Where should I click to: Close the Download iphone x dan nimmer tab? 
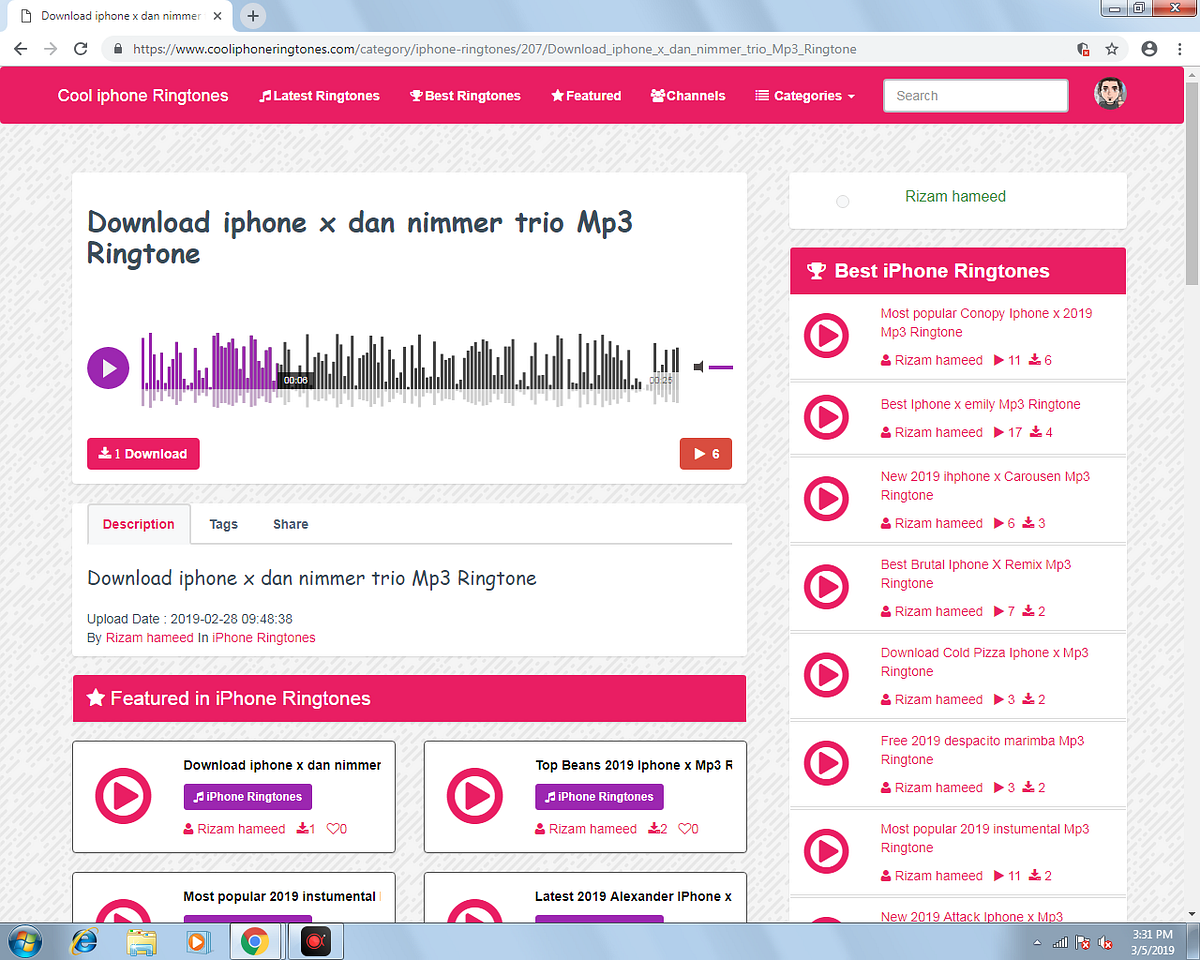[x=218, y=16]
